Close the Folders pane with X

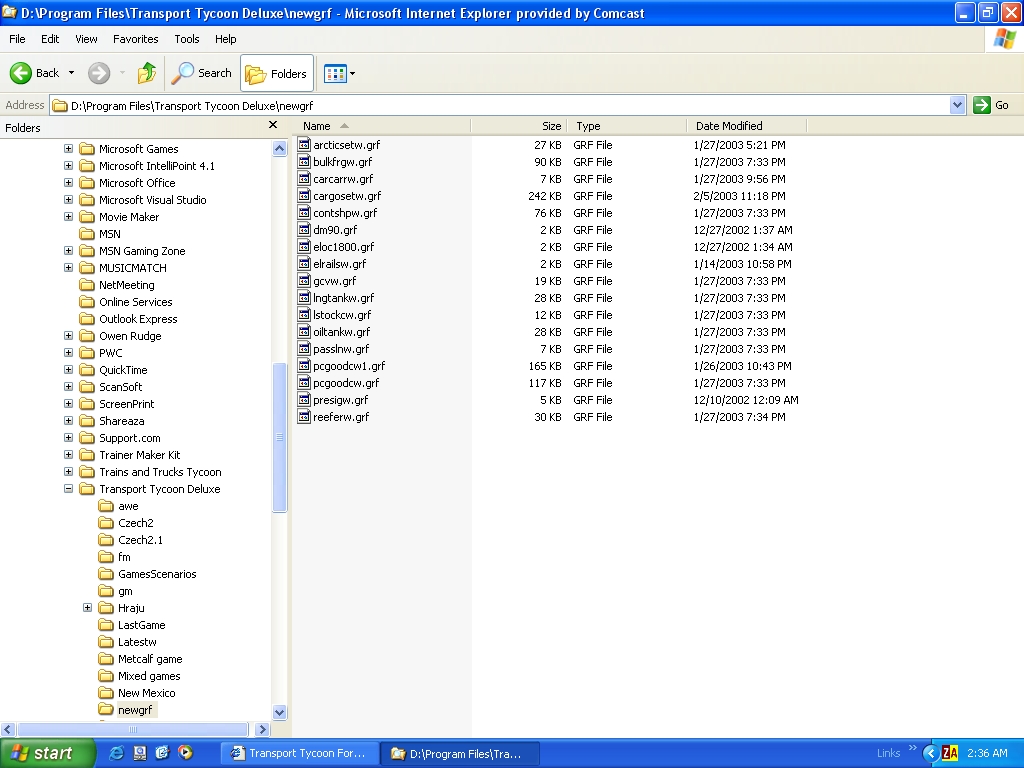coord(273,125)
